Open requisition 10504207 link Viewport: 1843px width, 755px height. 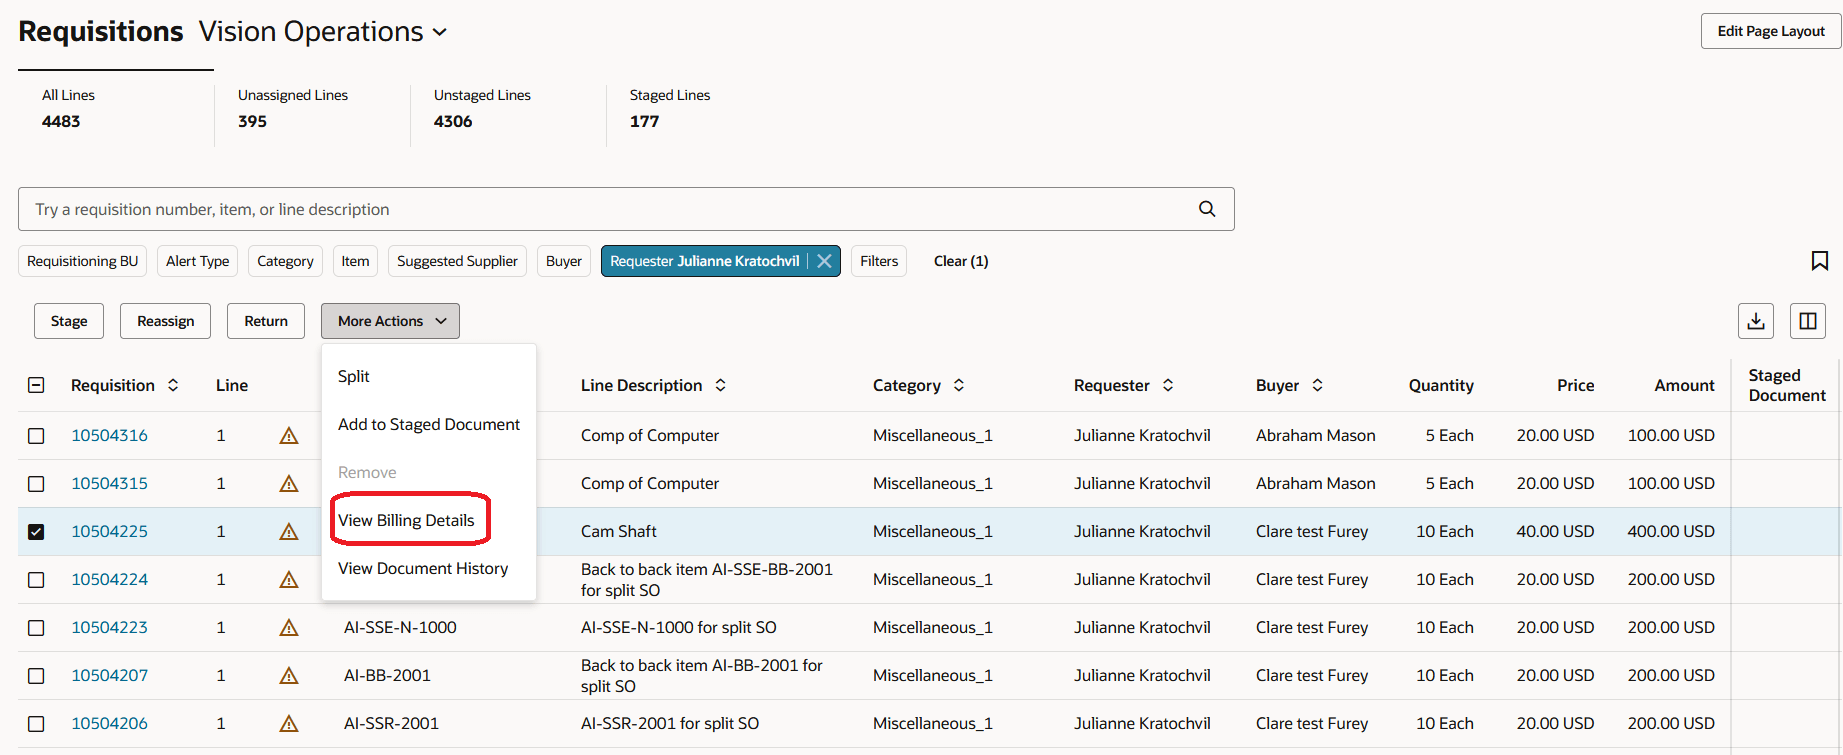(109, 675)
